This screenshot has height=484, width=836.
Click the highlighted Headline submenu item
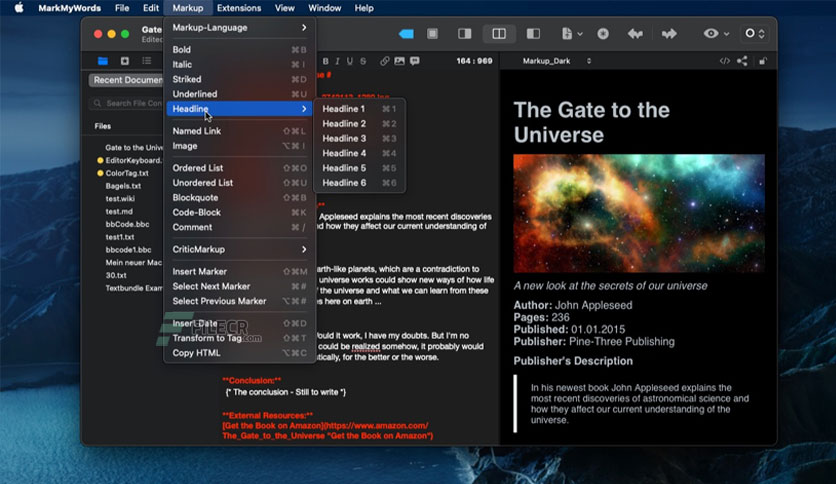tap(239, 109)
